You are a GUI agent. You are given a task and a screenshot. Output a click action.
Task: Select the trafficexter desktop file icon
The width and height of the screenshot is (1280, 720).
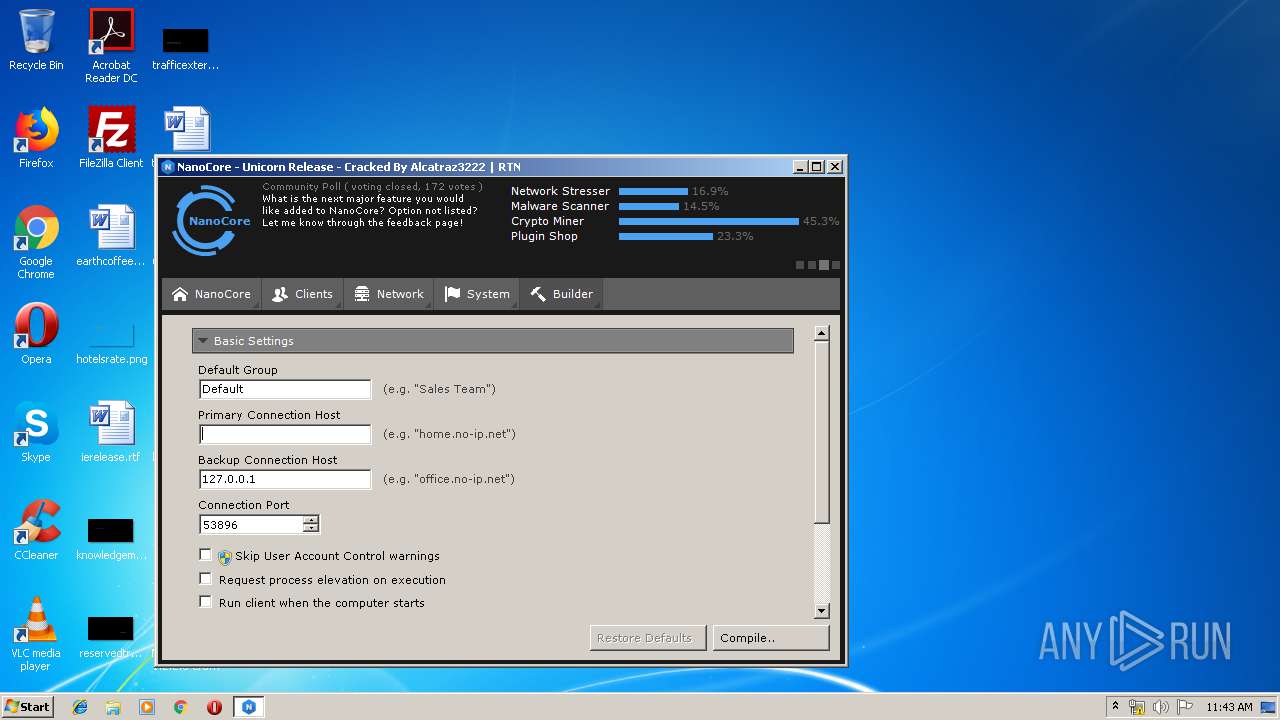tap(186, 49)
